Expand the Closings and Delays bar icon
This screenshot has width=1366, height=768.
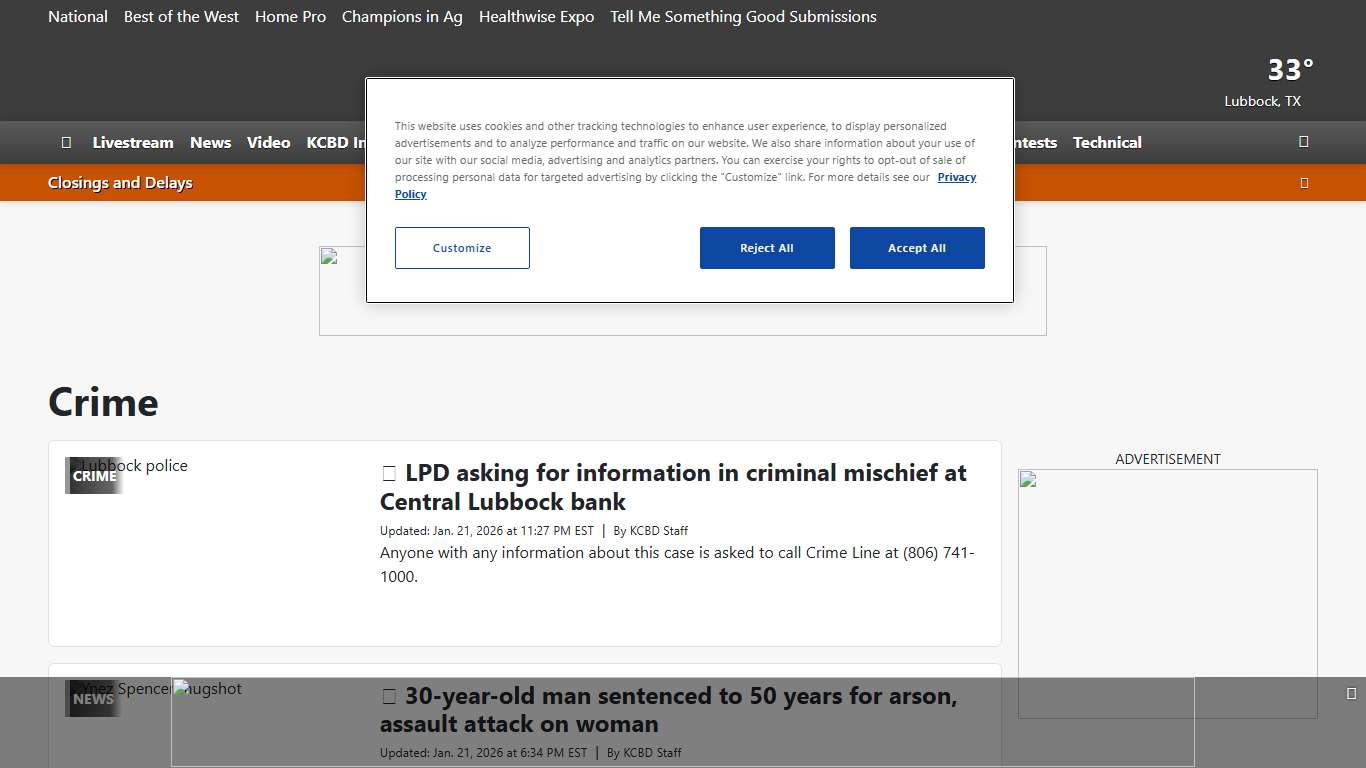point(1303,183)
